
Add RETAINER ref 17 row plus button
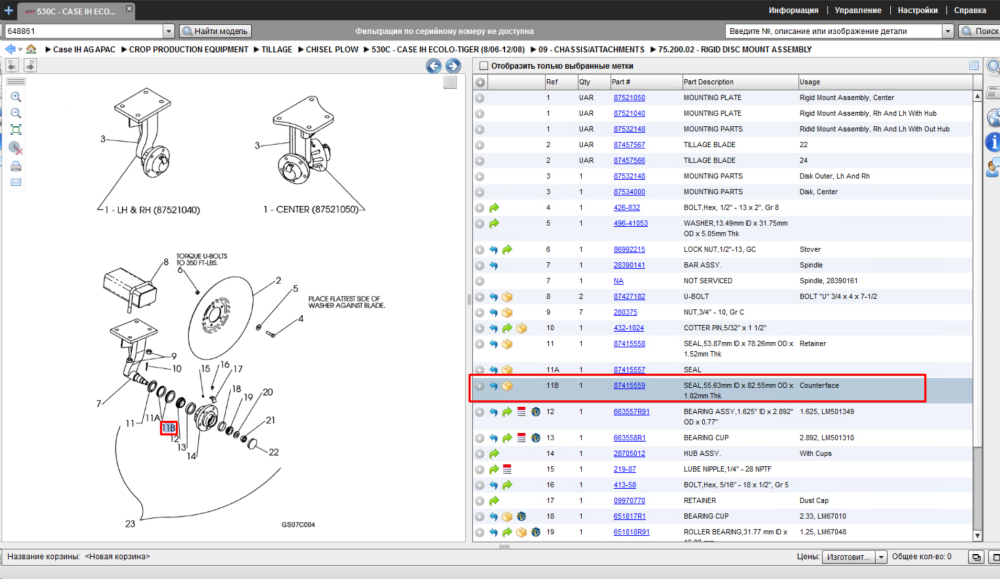[480, 501]
